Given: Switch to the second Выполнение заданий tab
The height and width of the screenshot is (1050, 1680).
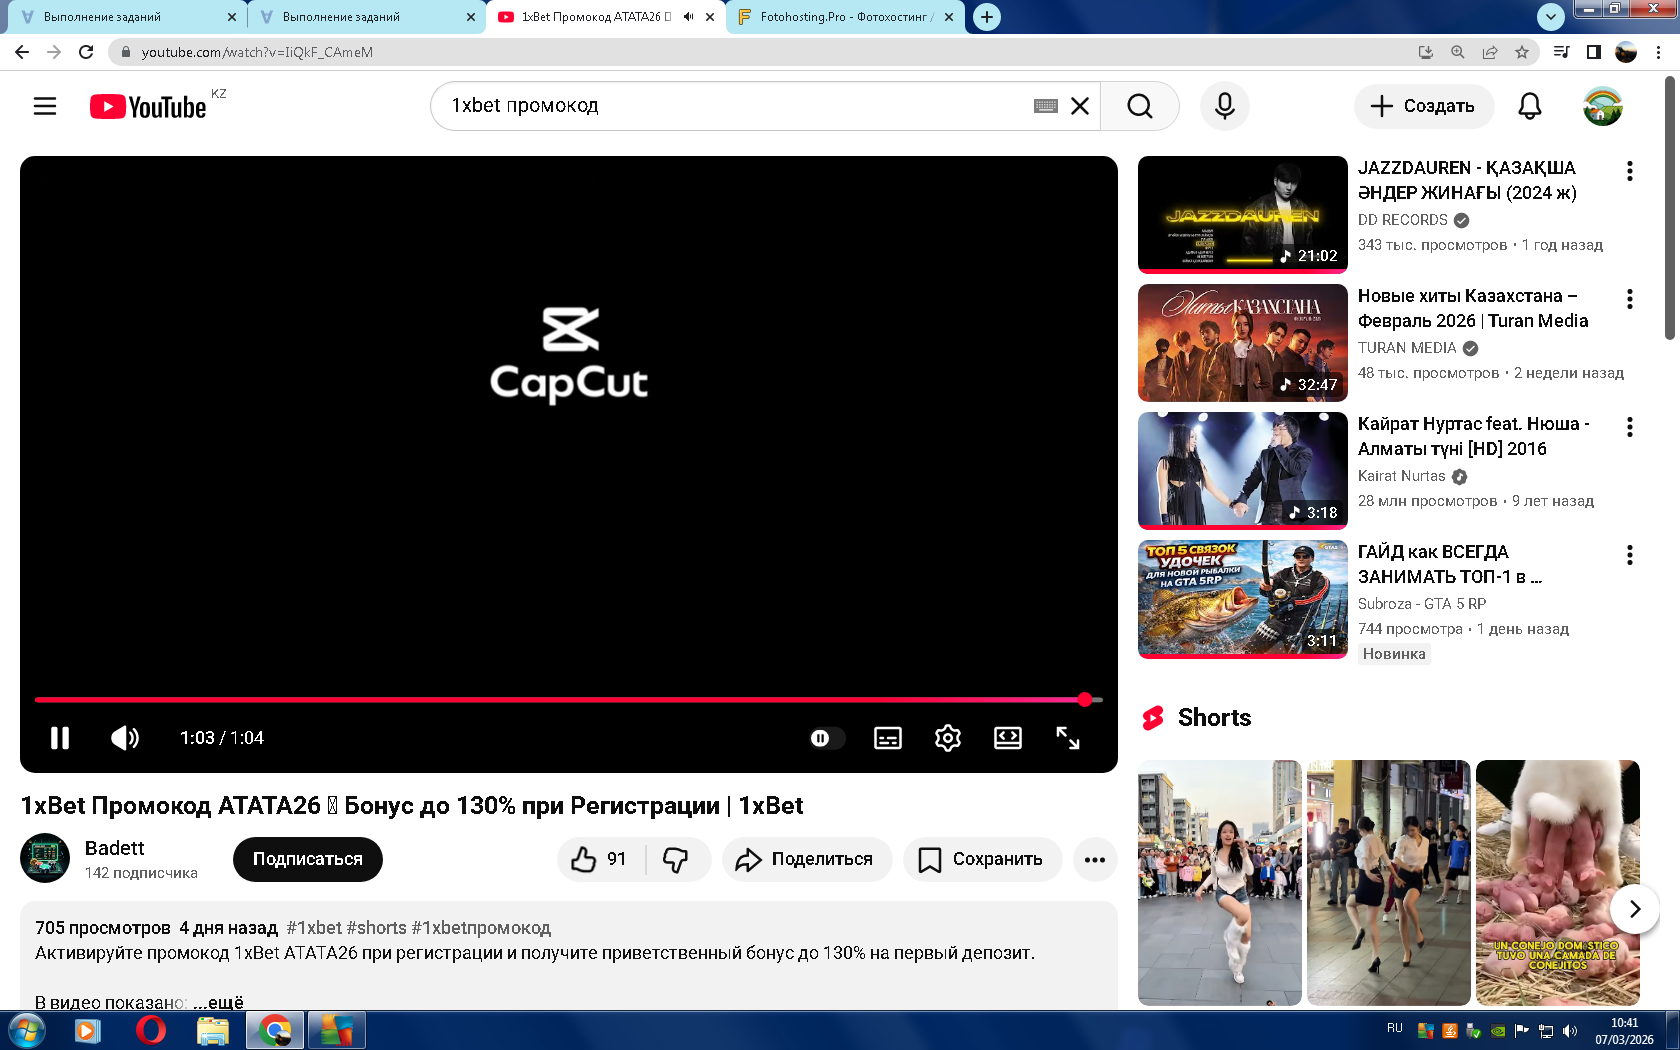Looking at the screenshot, I should [x=366, y=17].
